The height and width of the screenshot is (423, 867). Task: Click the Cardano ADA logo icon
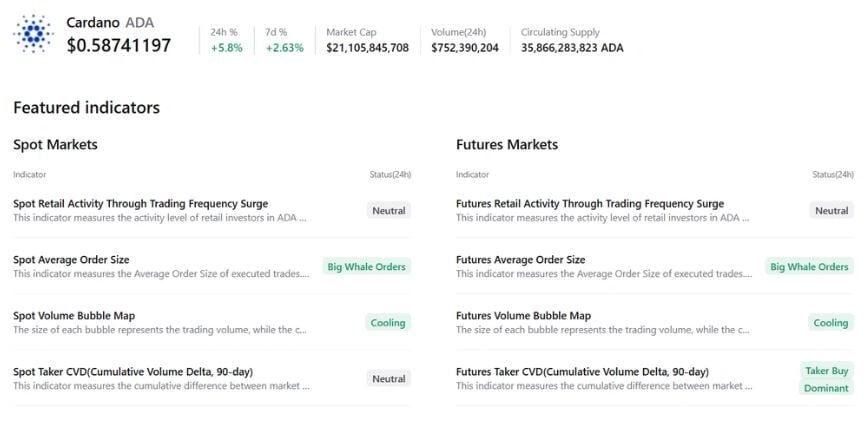(35, 34)
